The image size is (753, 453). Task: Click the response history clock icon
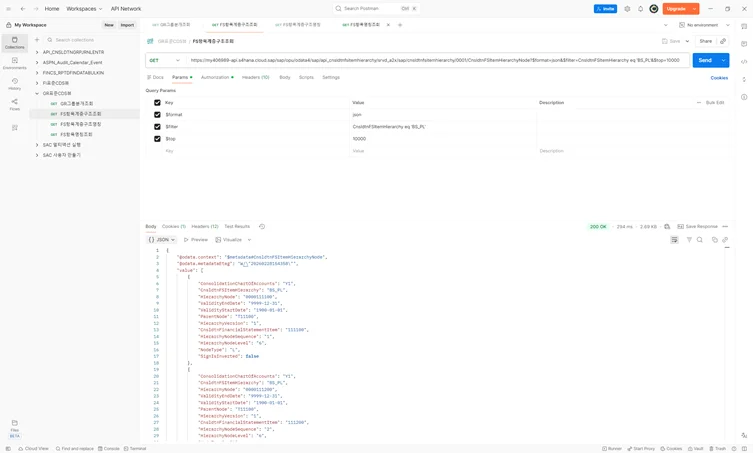(262, 226)
